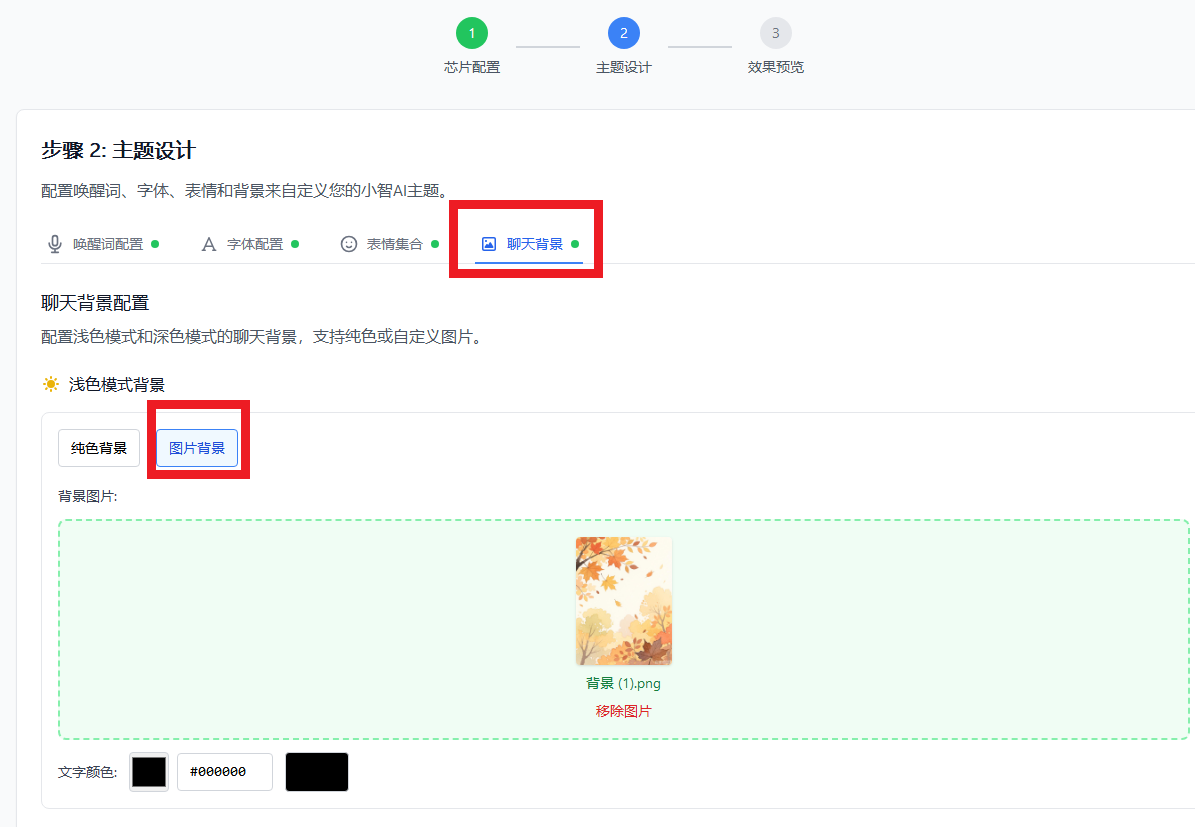Open the small text color picker swatch
Image resolution: width=1195 pixels, height=827 pixels.
[149, 772]
